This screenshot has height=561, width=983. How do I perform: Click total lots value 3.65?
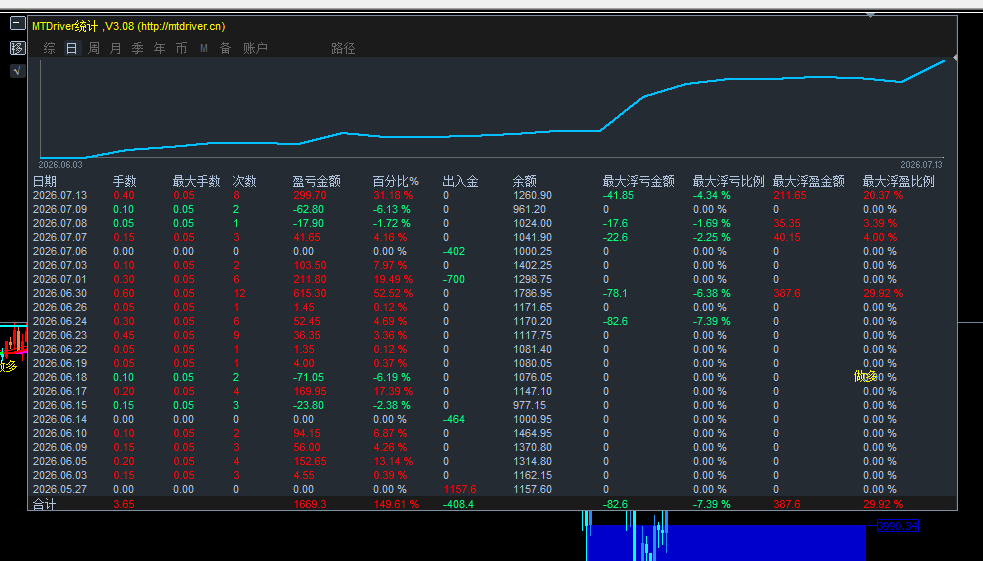click(x=124, y=505)
